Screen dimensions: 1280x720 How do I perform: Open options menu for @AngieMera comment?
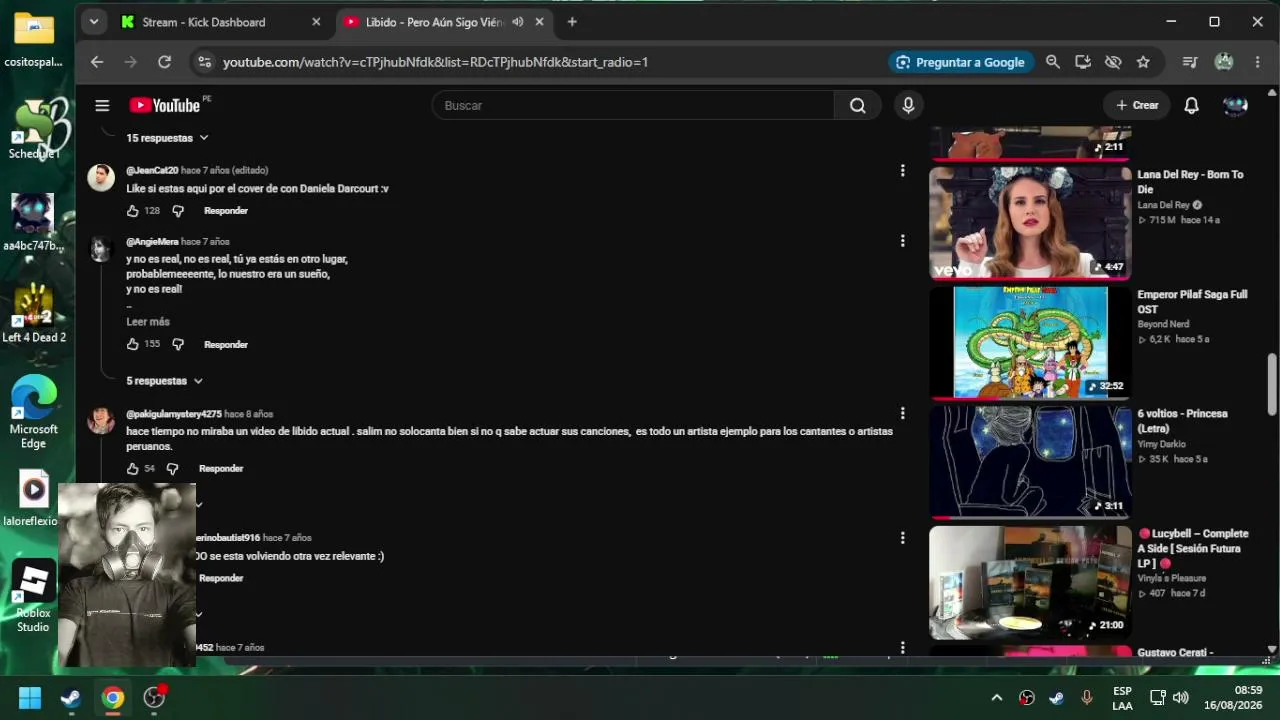click(x=902, y=241)
